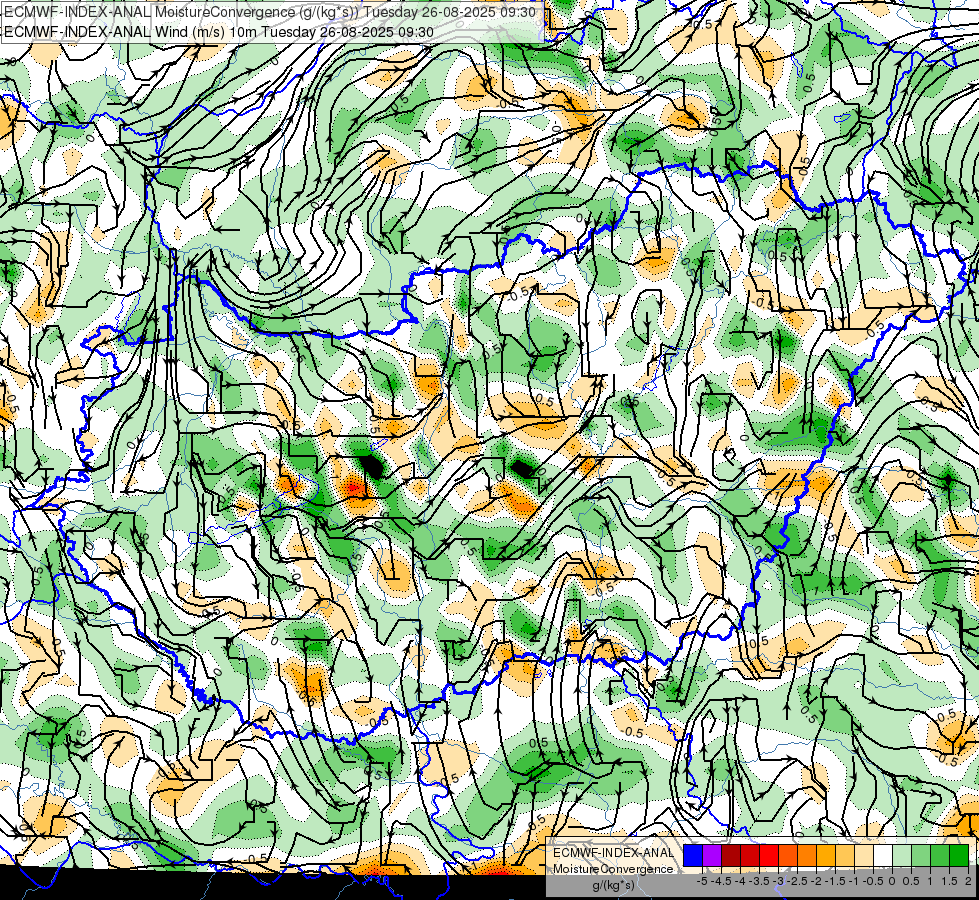Select legend swatch between -4.5 and -4

click(x=731, y=856)
